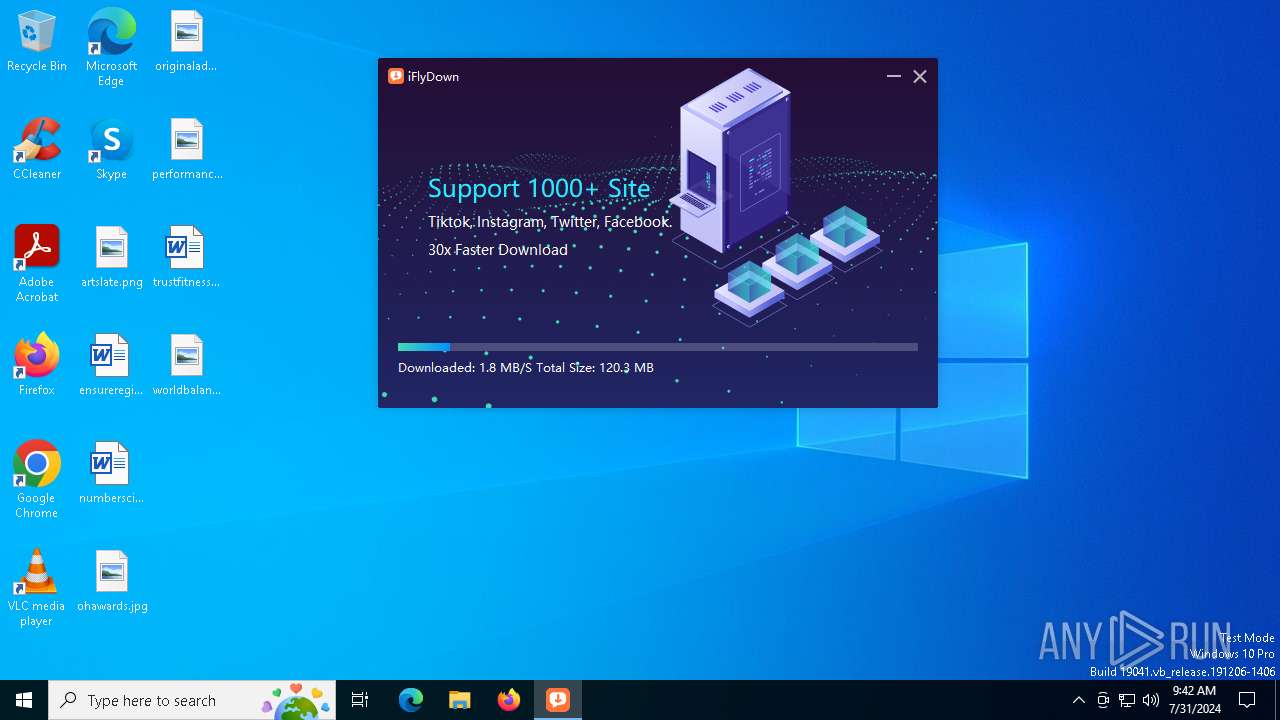Select the performanc file on the desktop
This screenshot has width=1280, height=720.
point(187,150)
